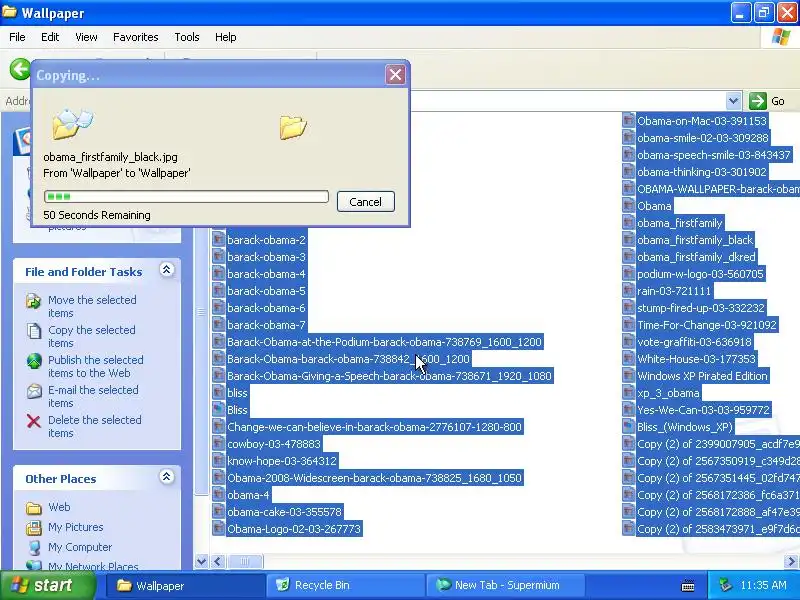Close the Copying dialog
The height and width of the screenshot is (600, 800).
click(x=395, y=75)
